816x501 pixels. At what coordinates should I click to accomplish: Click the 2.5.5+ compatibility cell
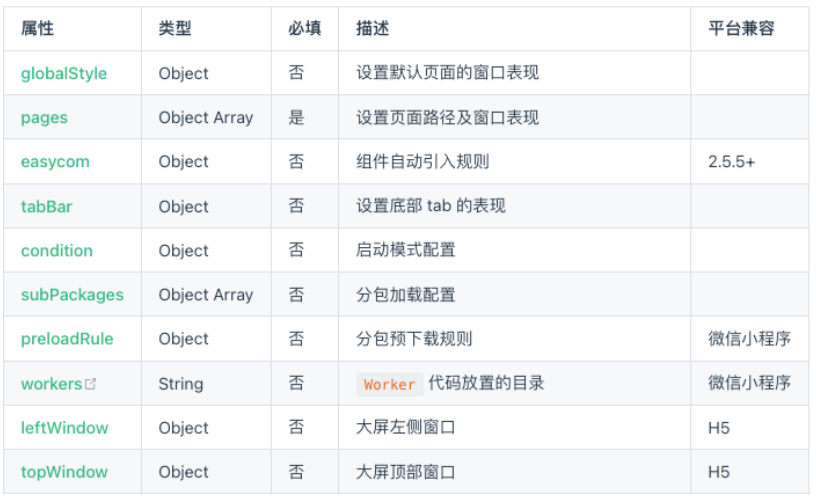click(731, 162)
